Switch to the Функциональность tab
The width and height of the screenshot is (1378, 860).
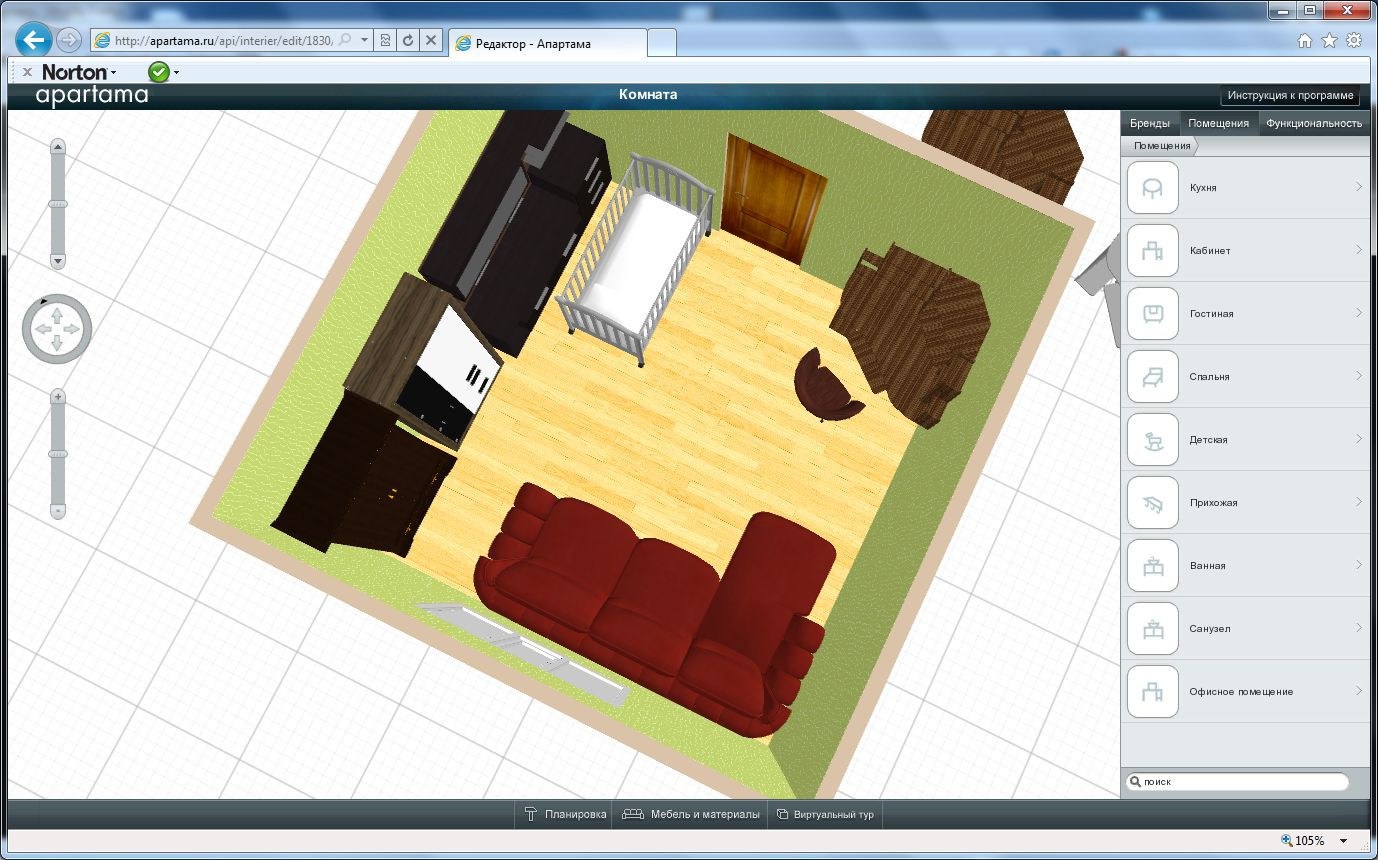click(x=1313, y=123)
